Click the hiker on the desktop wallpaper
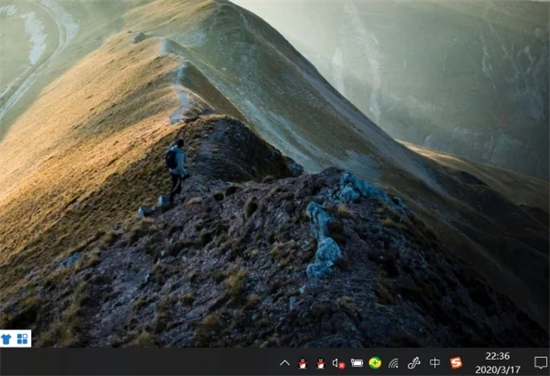The image size is (550, 376). [x=176, y=170]
